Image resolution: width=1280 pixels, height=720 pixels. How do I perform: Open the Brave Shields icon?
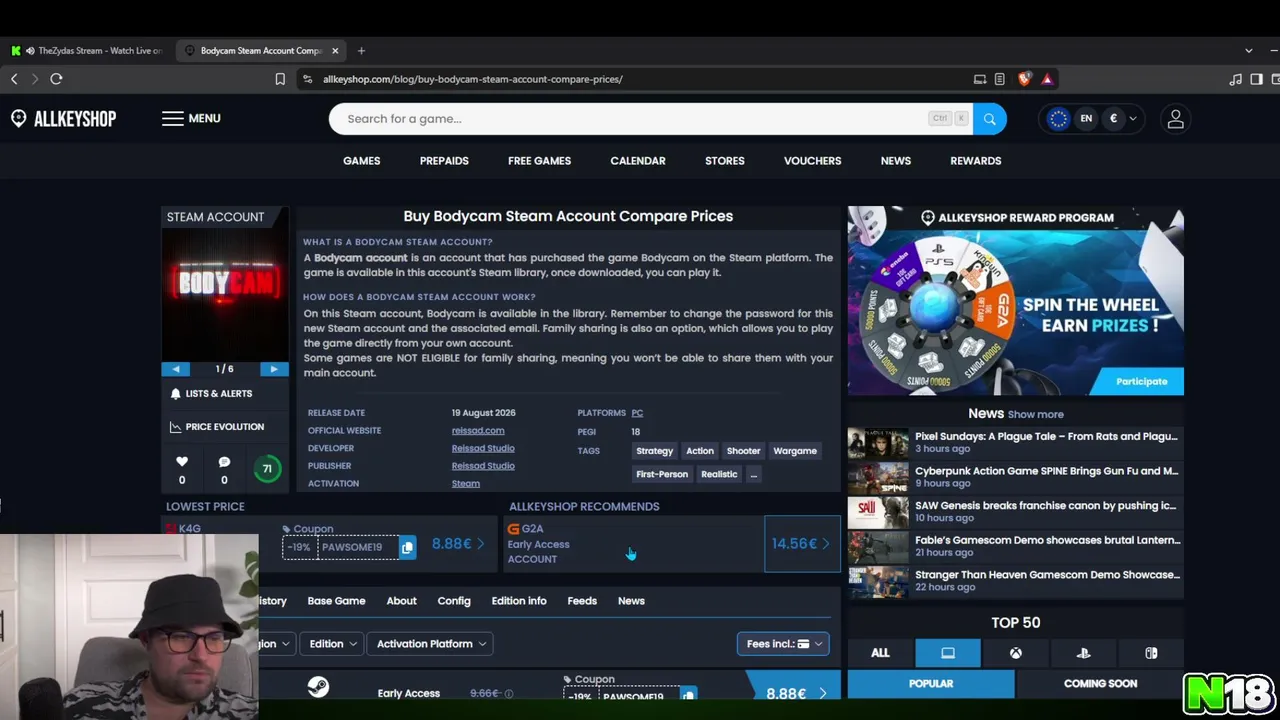[1024, 79]
